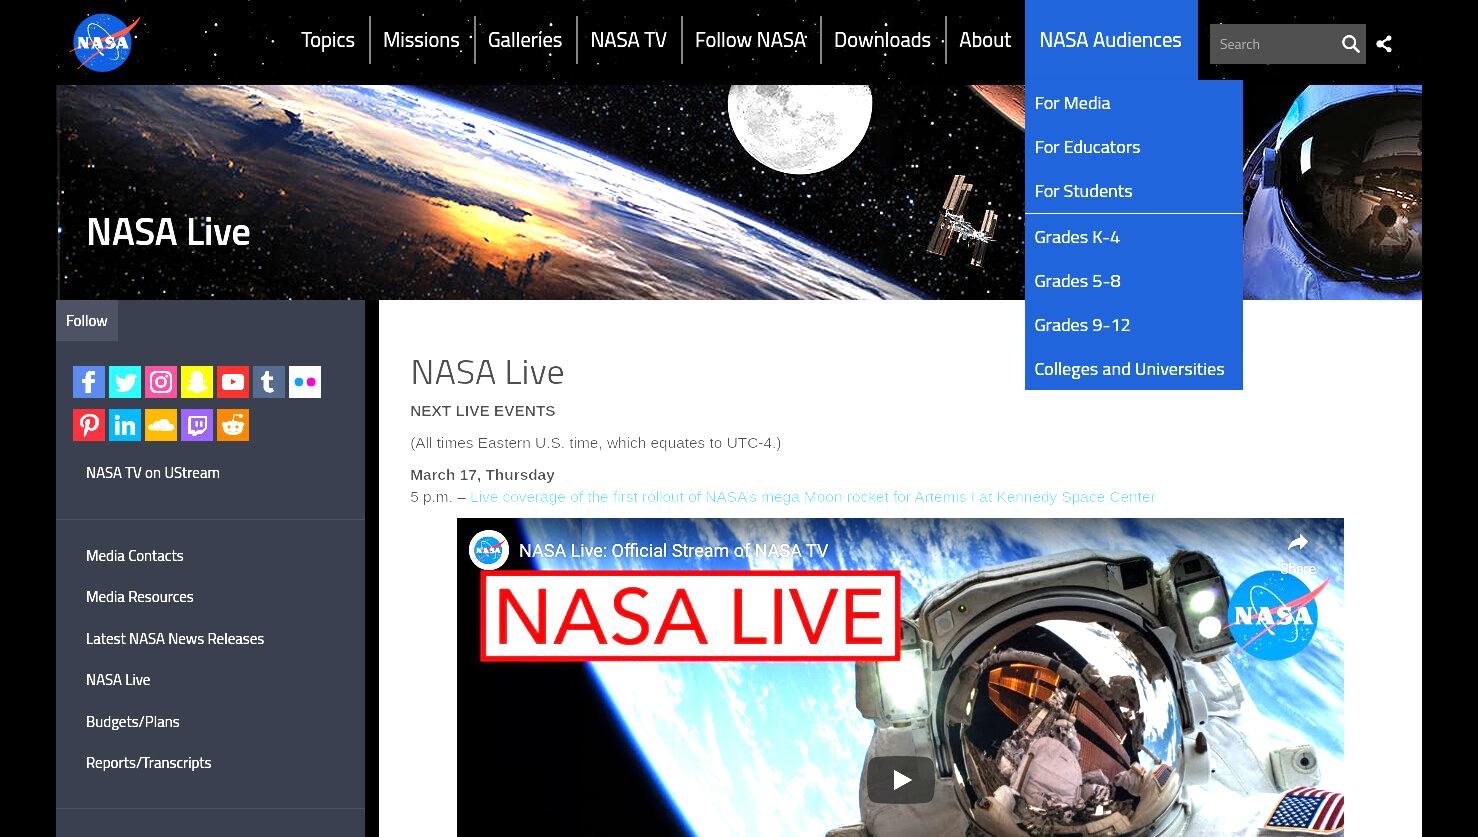Open Facebook follow icon
Screen dimensions: 1478x837
89,382
